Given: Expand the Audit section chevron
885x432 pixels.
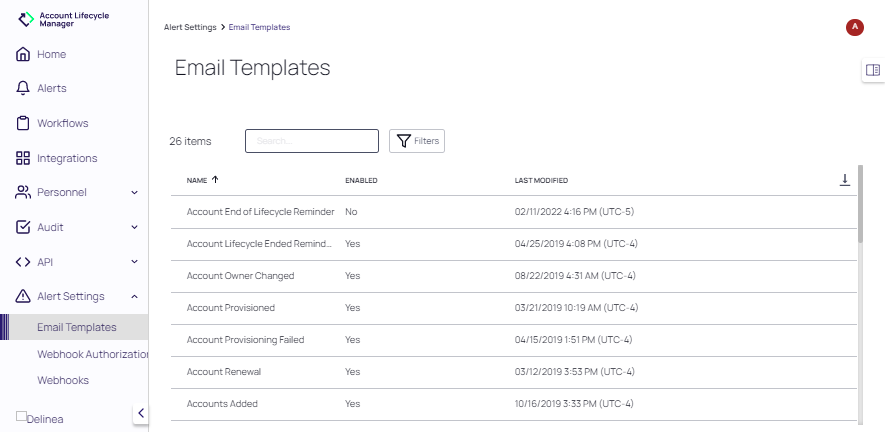Looking at the screenshot, I should [134, 228].
